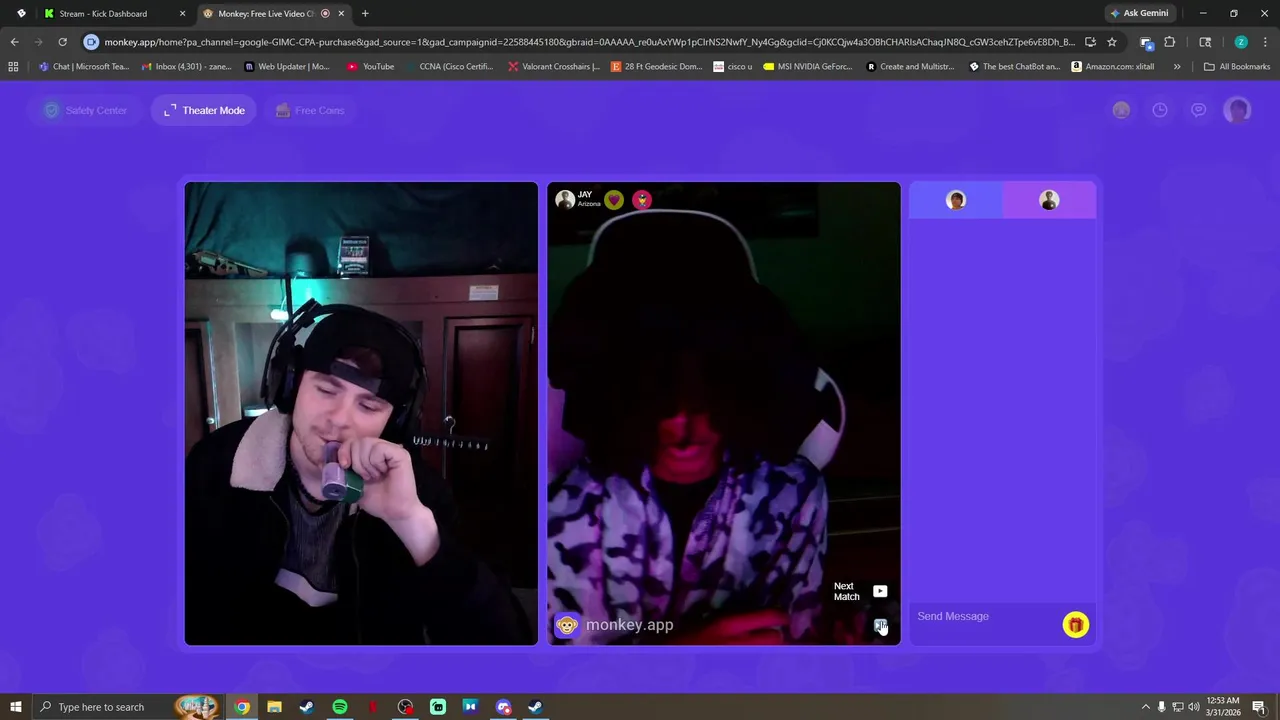The width and height of the screenshot is (1280, 720).
Task: Open the Chrome profile avatar
Action: 1241,42
